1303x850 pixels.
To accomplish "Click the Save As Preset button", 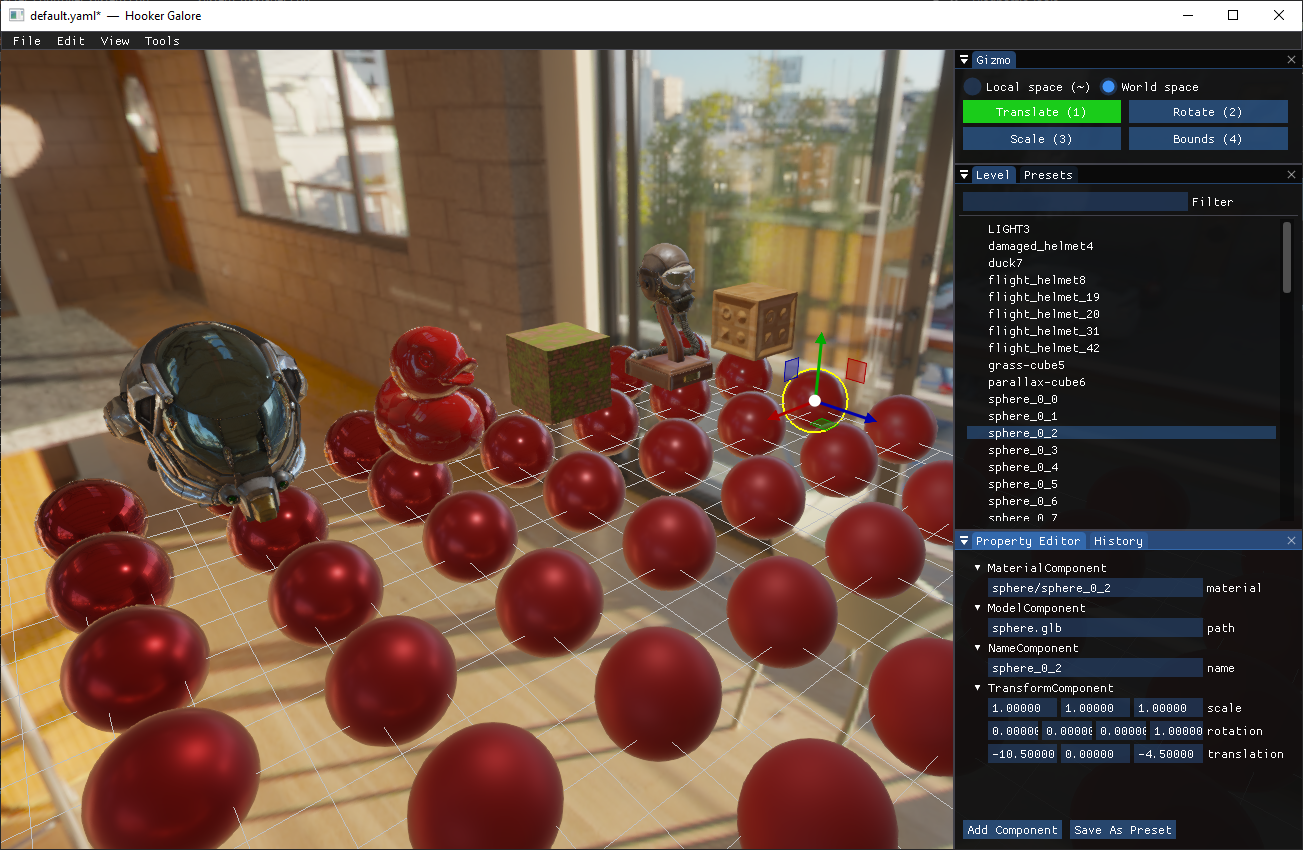I will click(x=1123, y=830).
